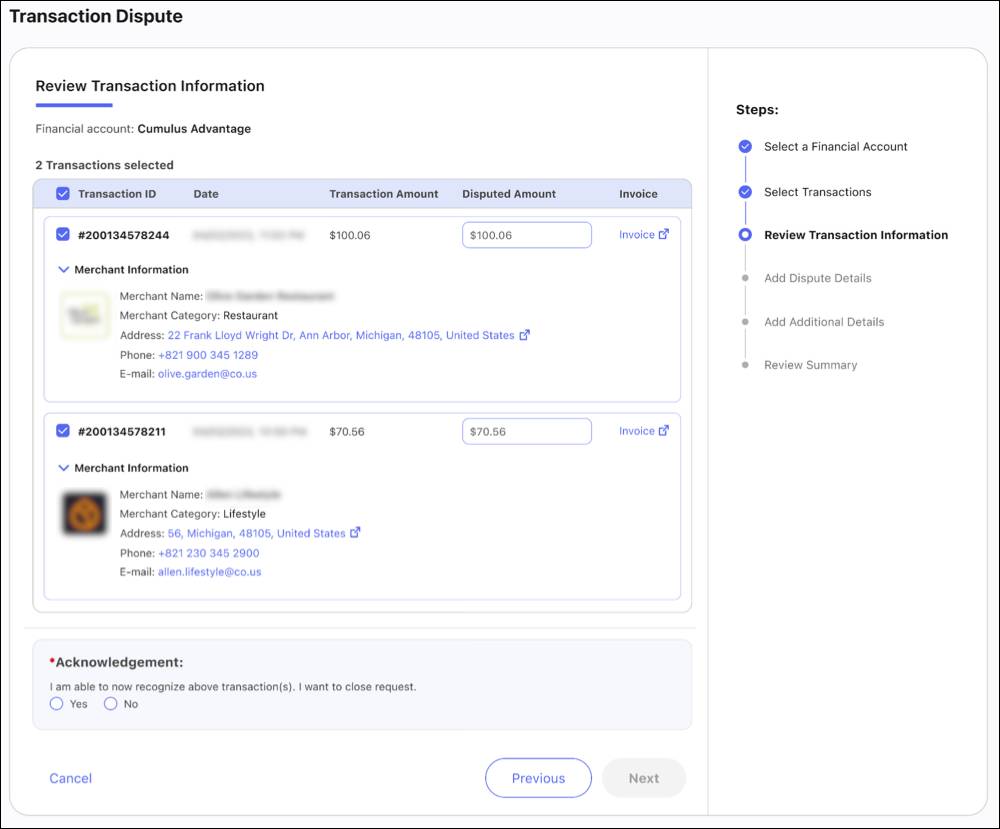This screenshot has height=829, width=1000.
Task: Call phone number +821 230 345 2900
Action: [209, 554]
